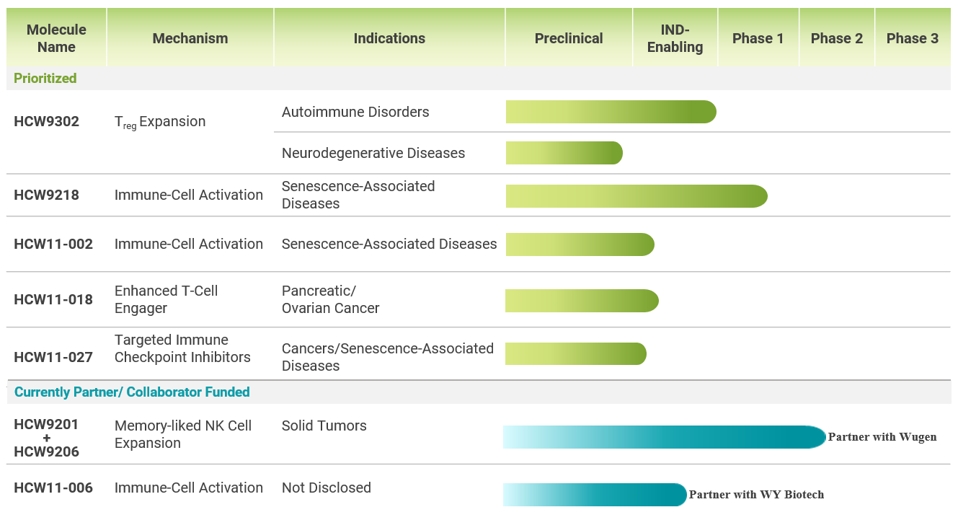Select the HCW9218 green progress bar
The image size is (958, 520).
636,196
